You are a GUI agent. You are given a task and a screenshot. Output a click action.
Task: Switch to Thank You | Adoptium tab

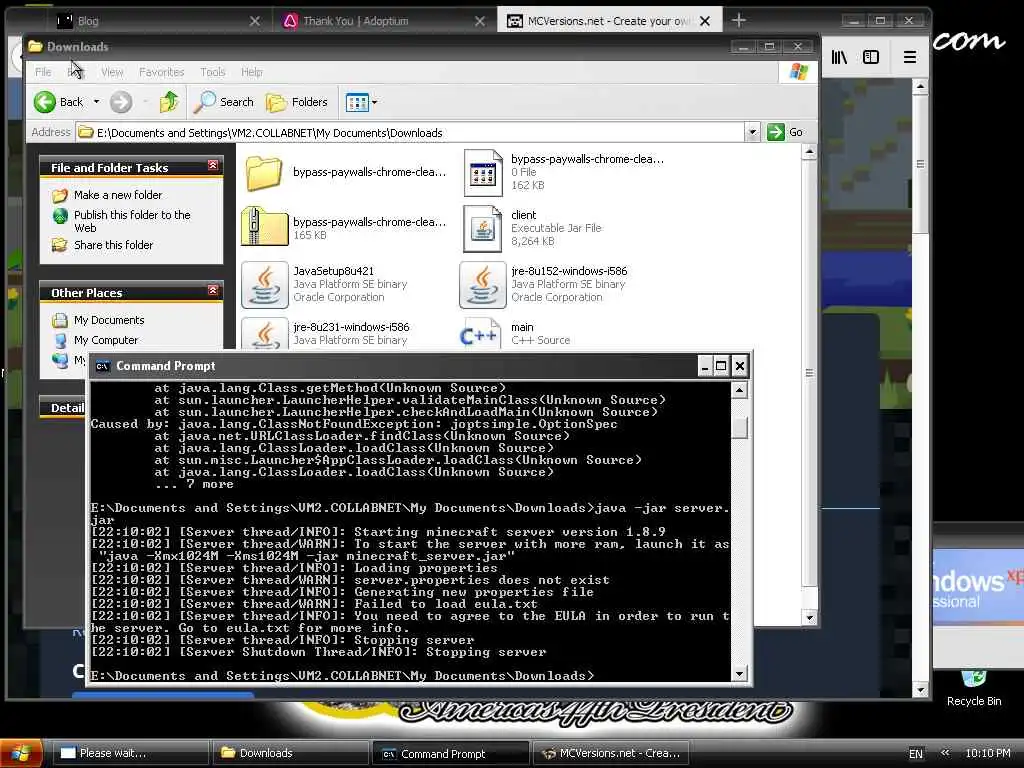click(x=385, y=21)
